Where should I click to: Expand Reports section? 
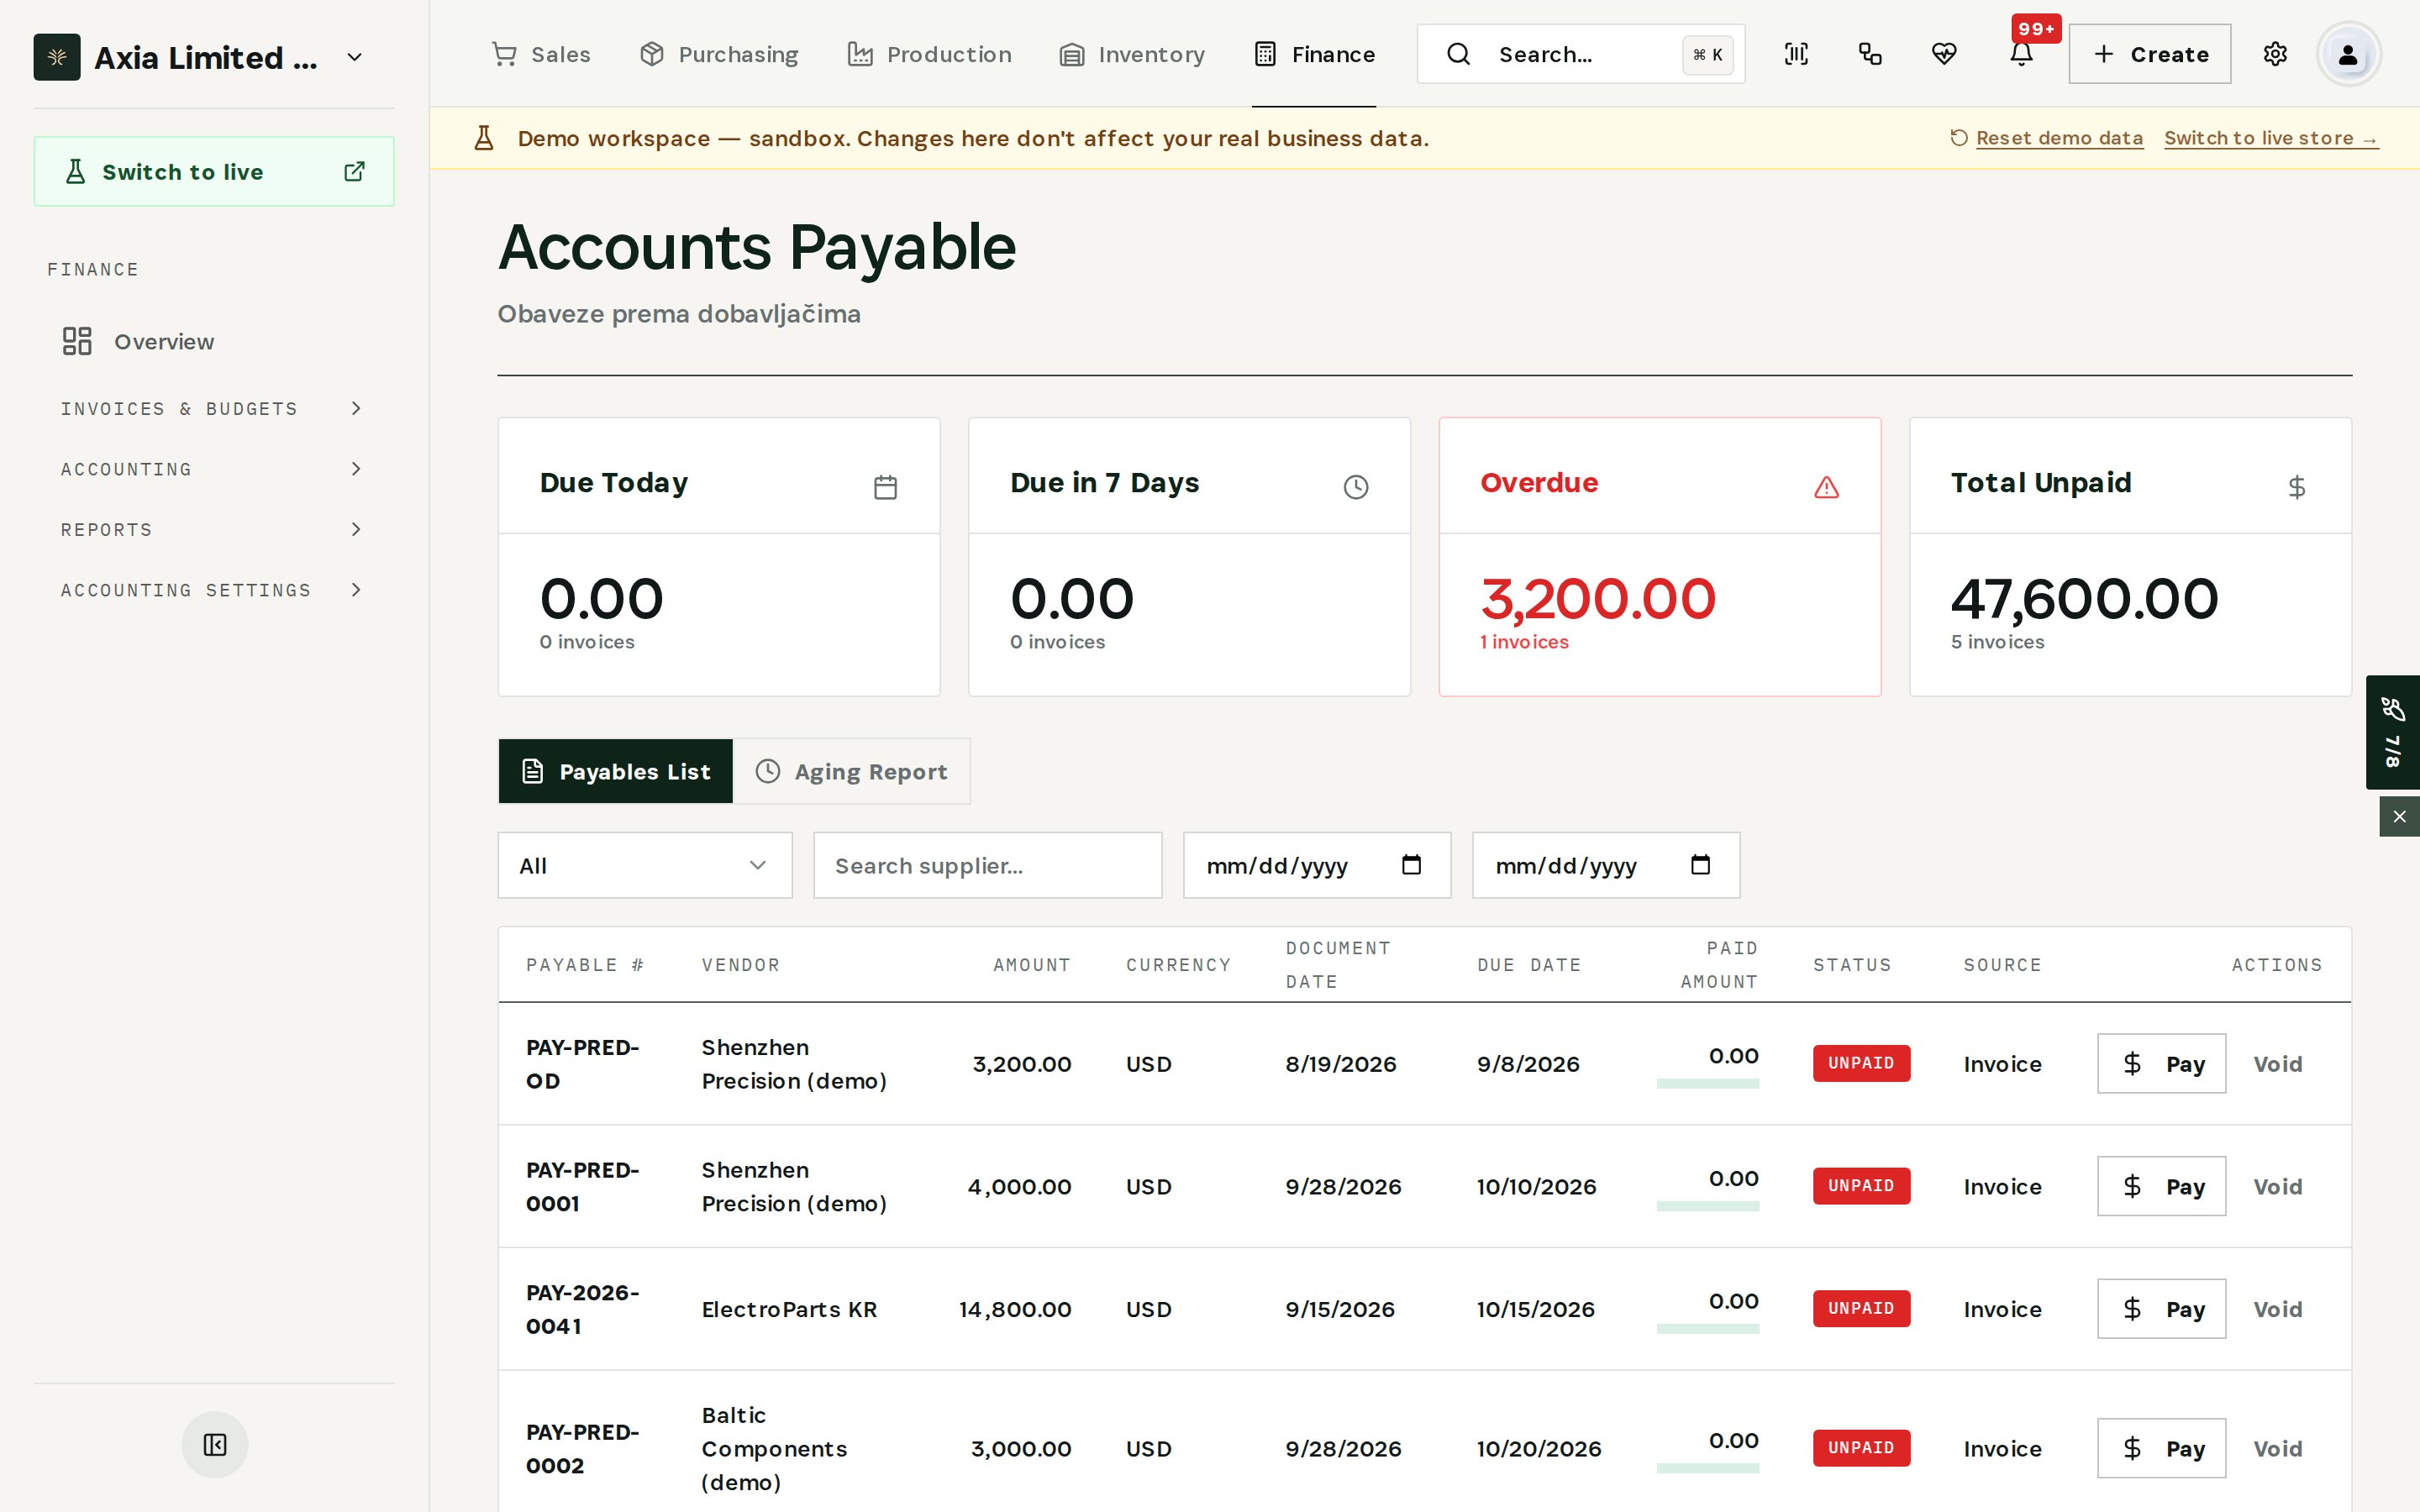point(214,530)
